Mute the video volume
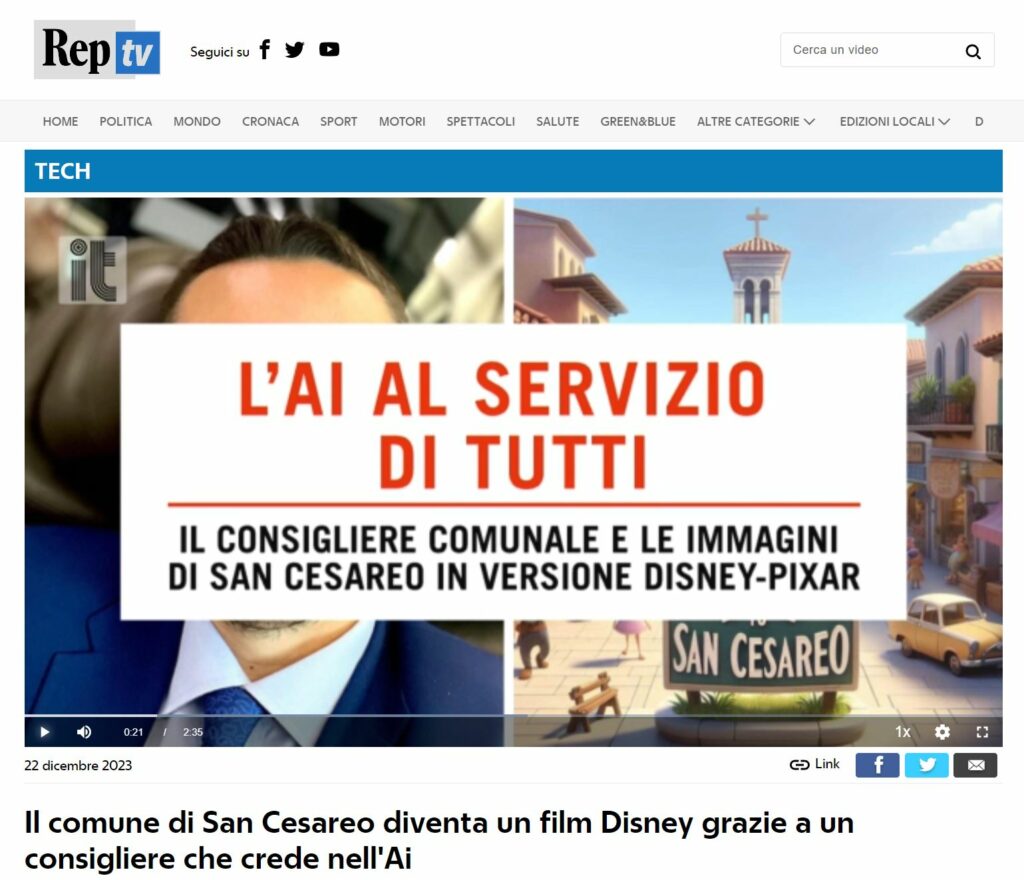 [84, 732]
